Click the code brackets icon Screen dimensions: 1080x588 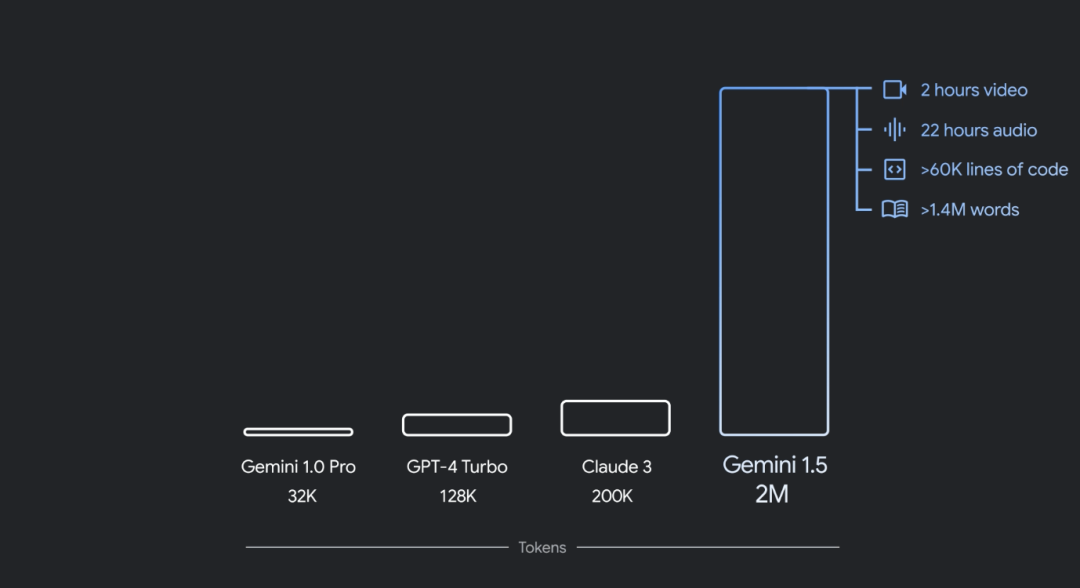[x=894, y=170]
